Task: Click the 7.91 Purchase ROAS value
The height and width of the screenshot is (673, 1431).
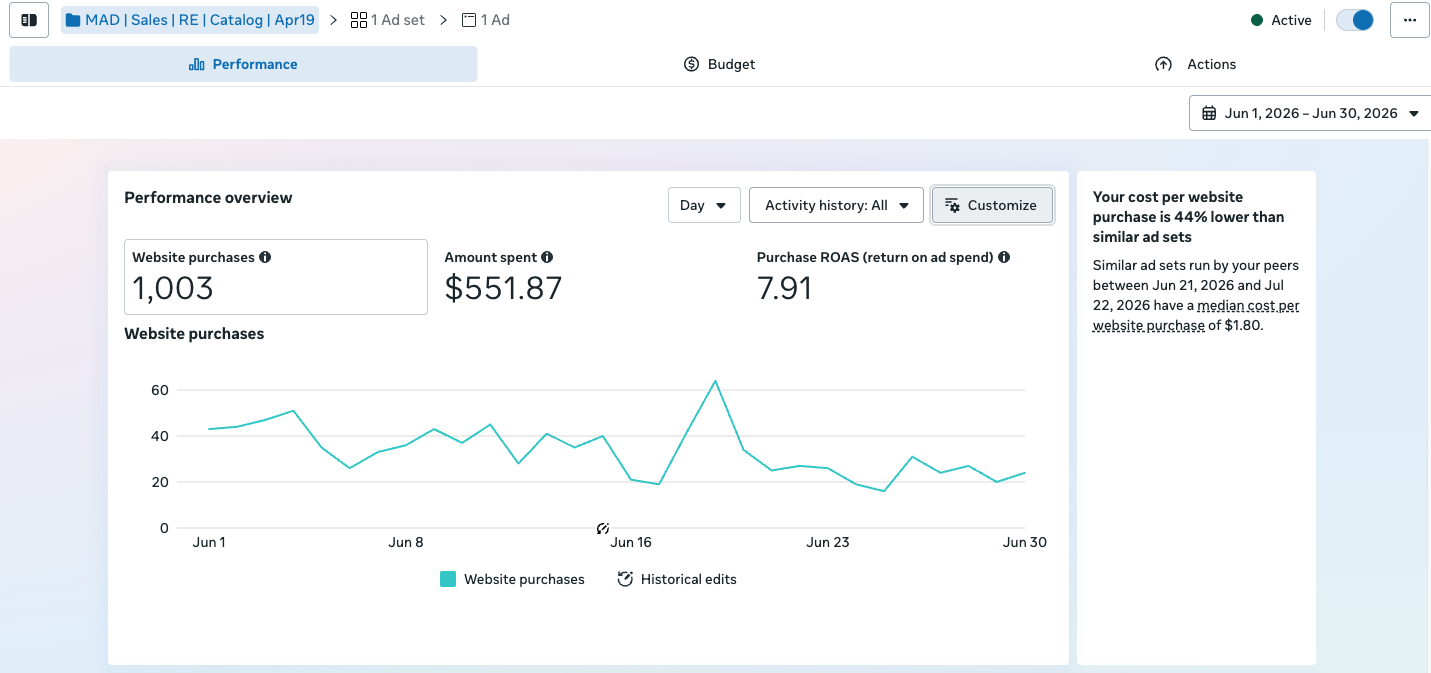Action: tap(785, 288)
